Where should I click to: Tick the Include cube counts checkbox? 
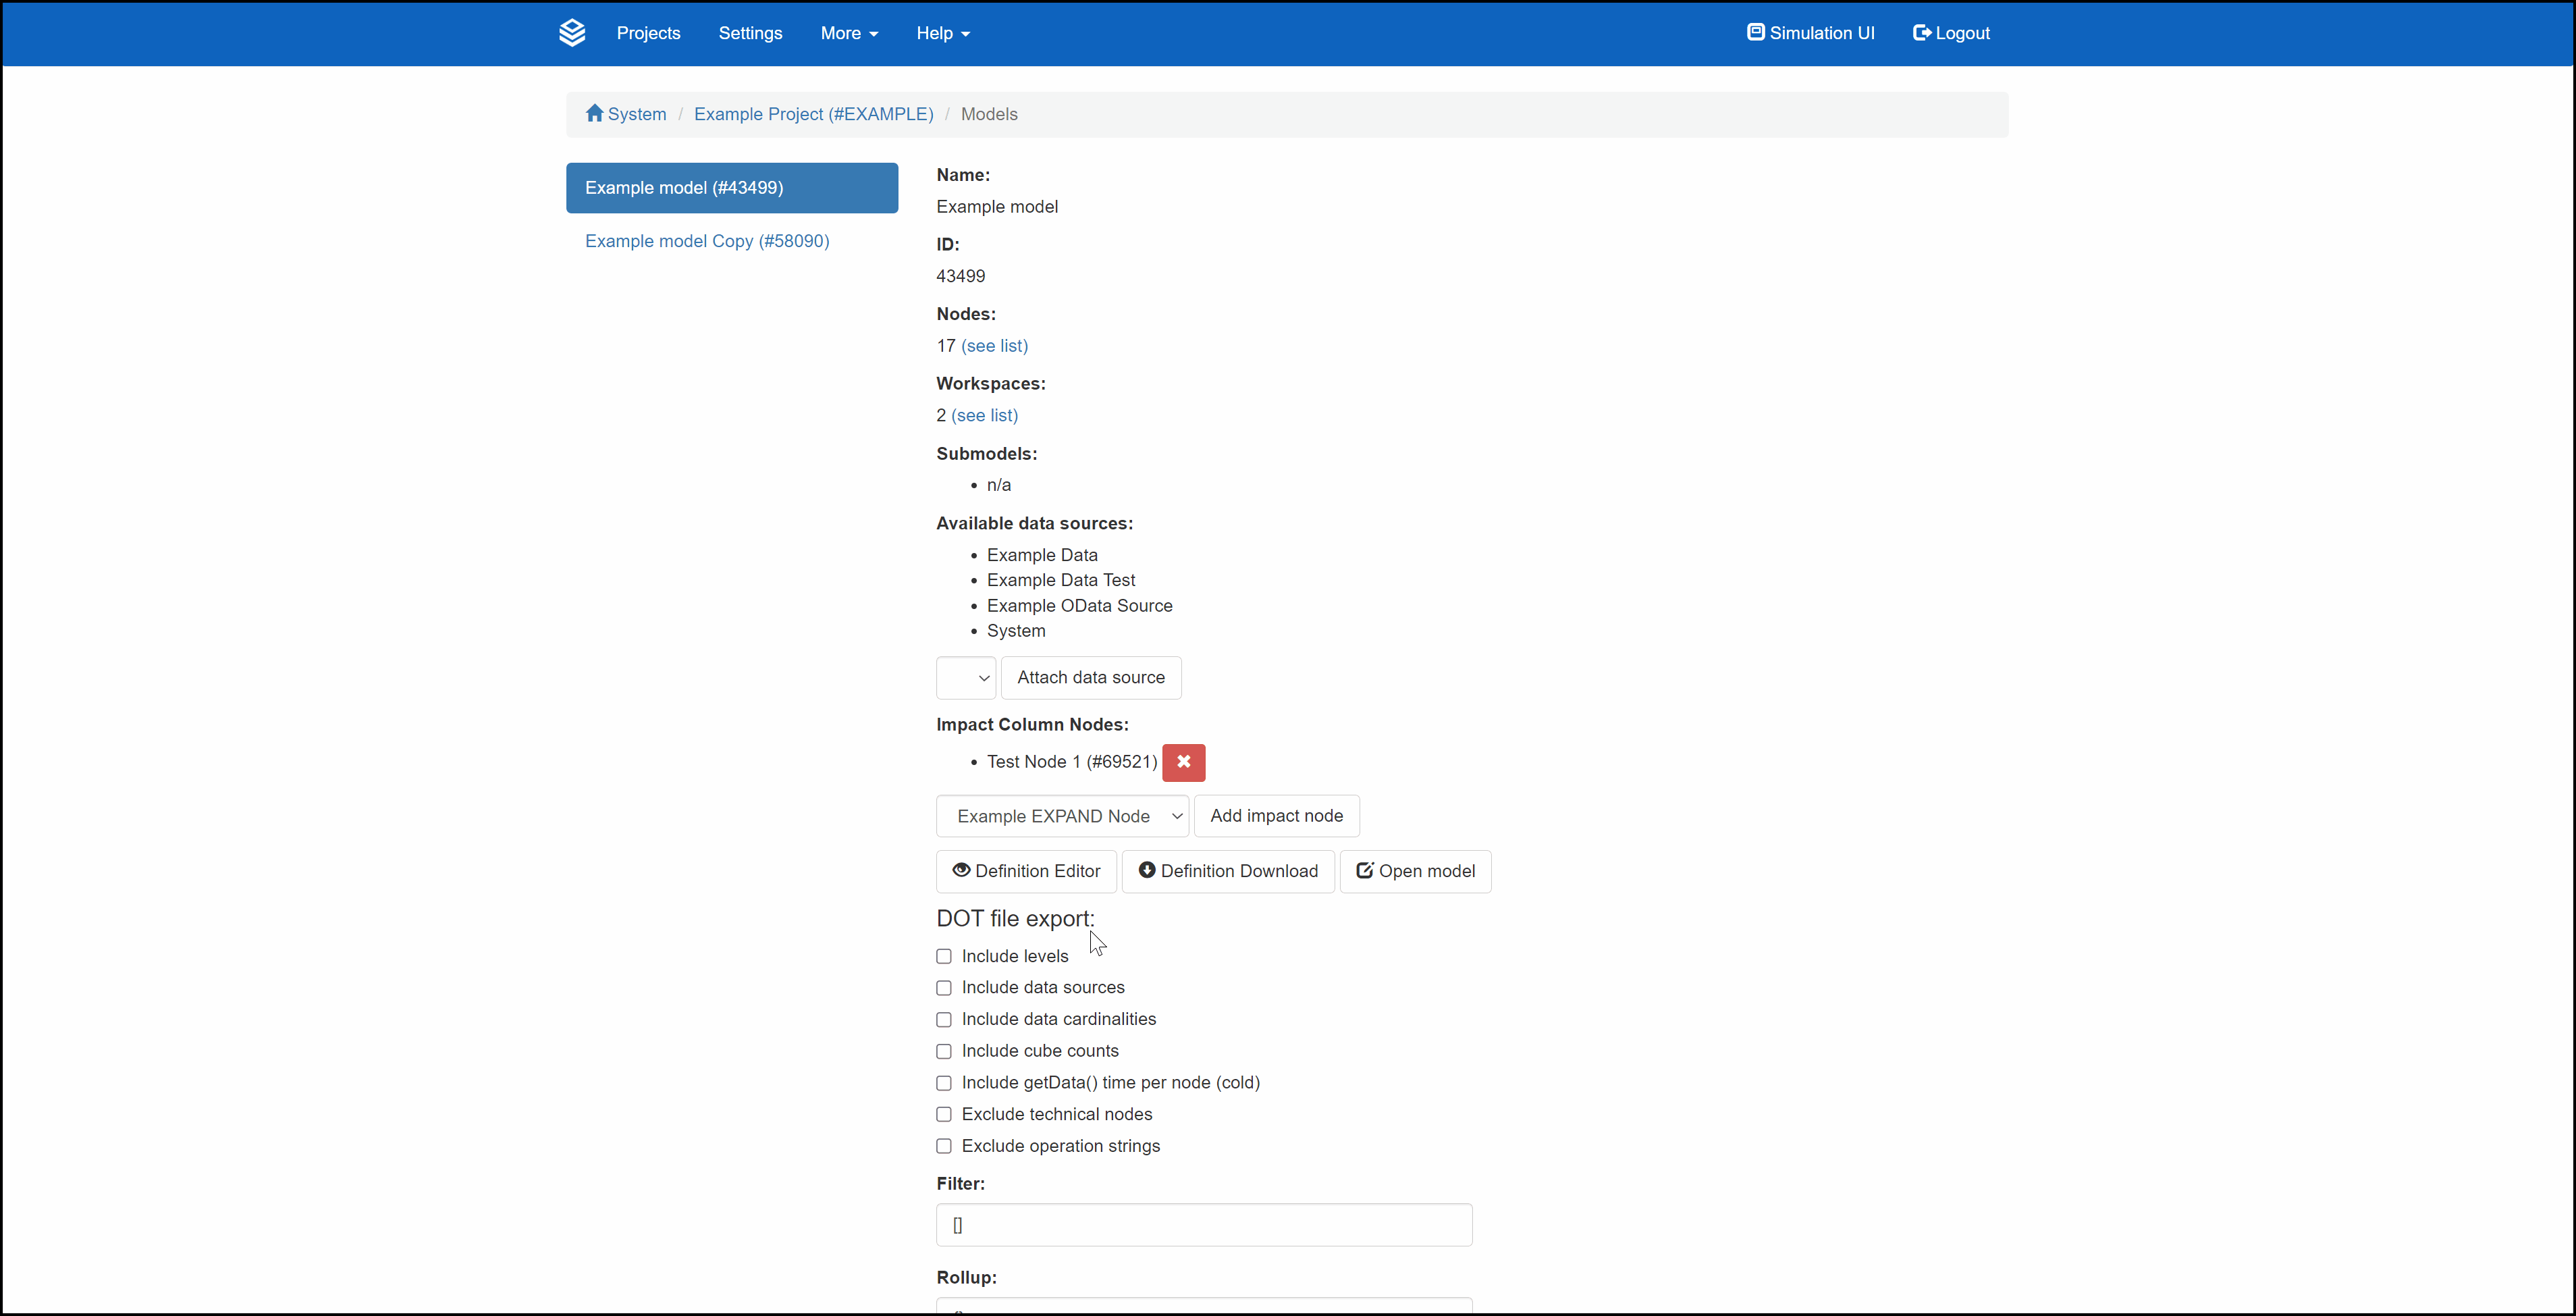pyautogui.click(x=944, y=1051)
